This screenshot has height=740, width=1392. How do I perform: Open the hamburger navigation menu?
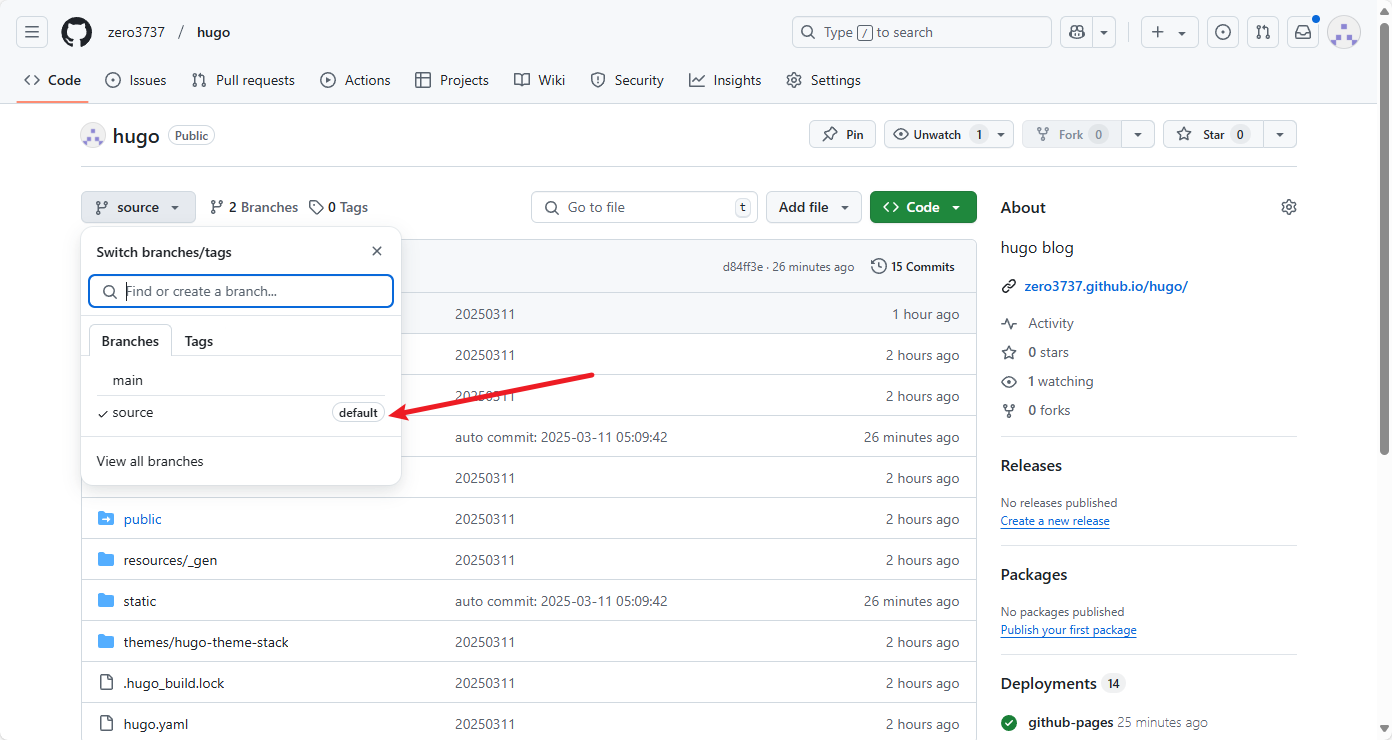click(32, 32)
